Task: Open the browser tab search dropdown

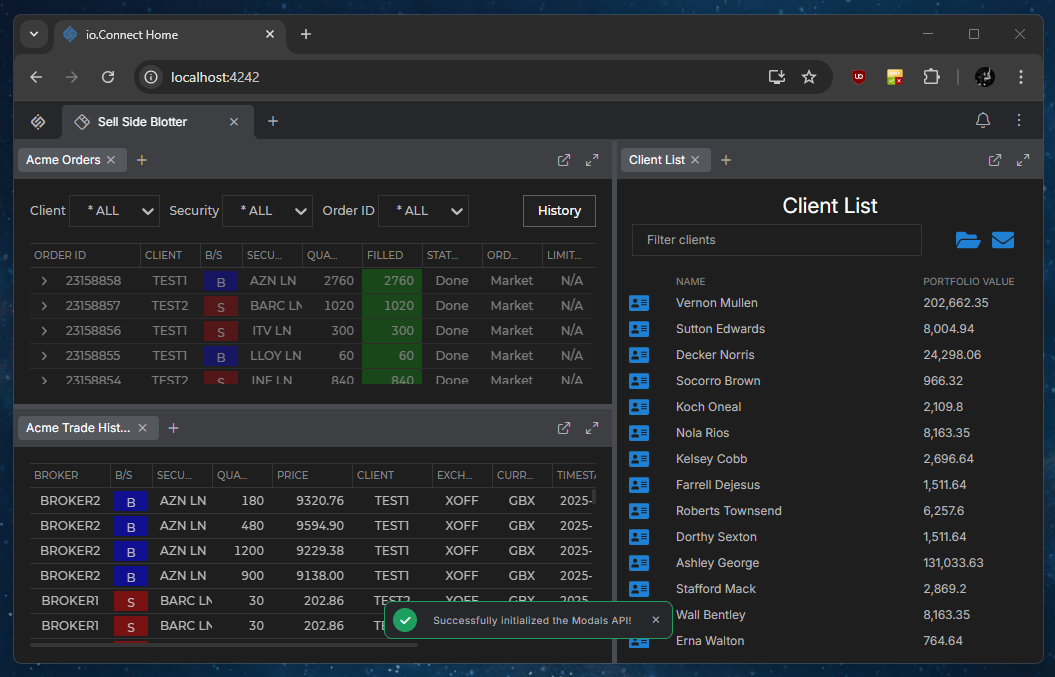Action: (34, 34)
